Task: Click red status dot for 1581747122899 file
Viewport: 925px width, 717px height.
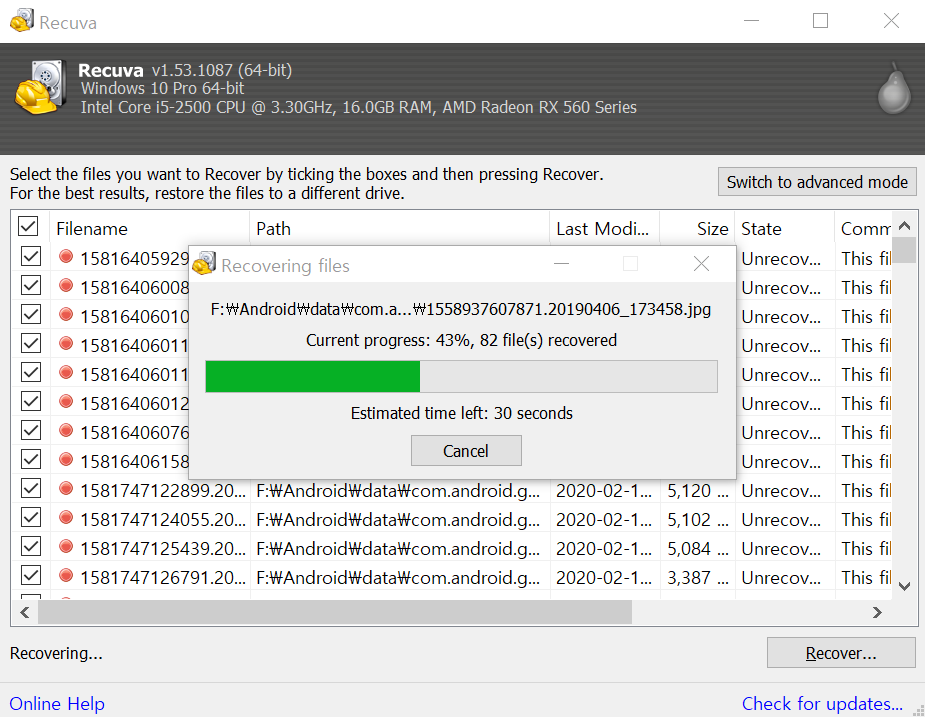Action: click(66, 489)
